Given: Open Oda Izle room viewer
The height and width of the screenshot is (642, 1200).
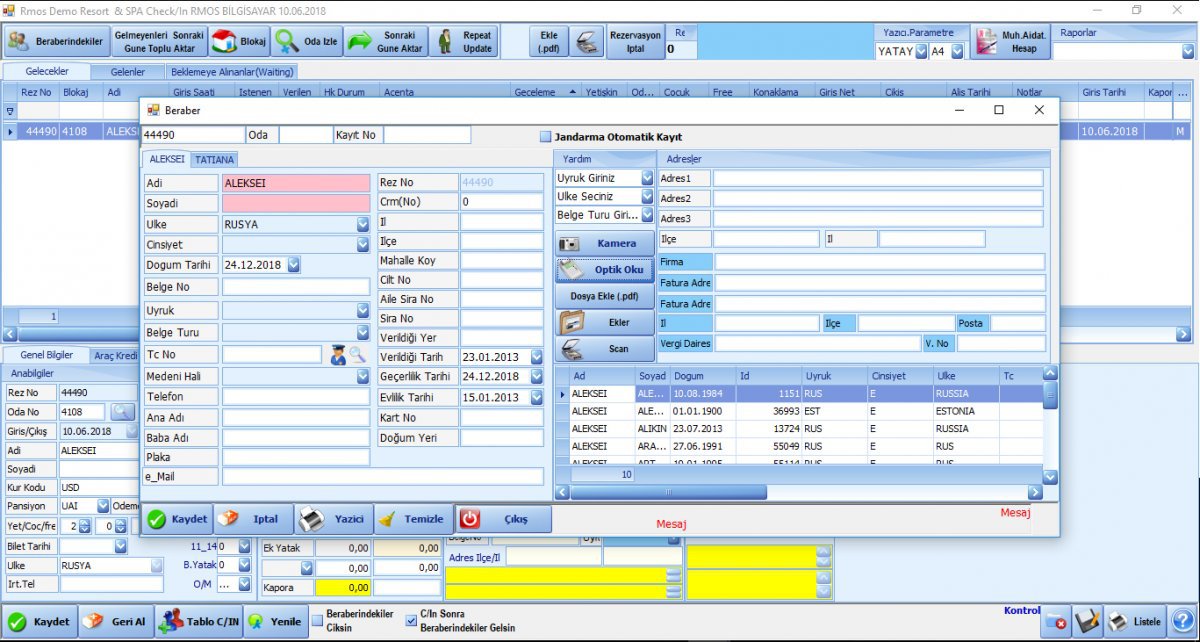Looking at the screenshot, I should tap(309, 41).
